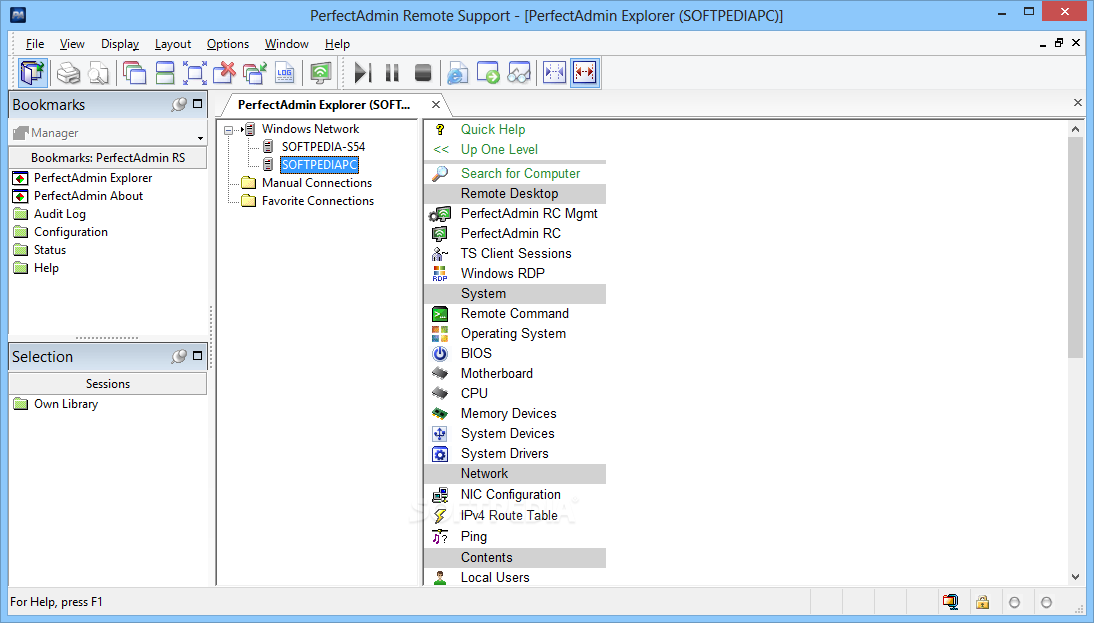Image resolution: width=1094 pixels, height=623 pixels.
Task: Open the Options menu
Action: 227,44
